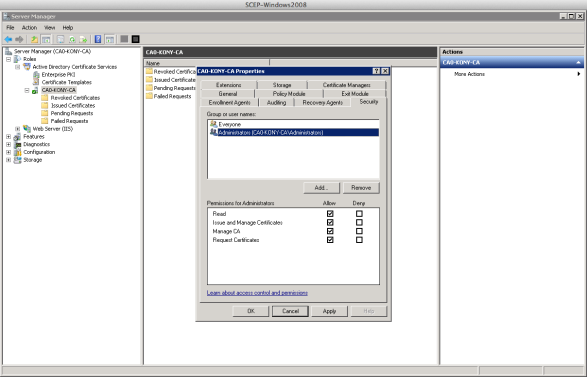Viewport: 587px width, 377px height.
Task: Toggle Allow for Issue and Manage Certificates
Action: [x=330, y=222]
